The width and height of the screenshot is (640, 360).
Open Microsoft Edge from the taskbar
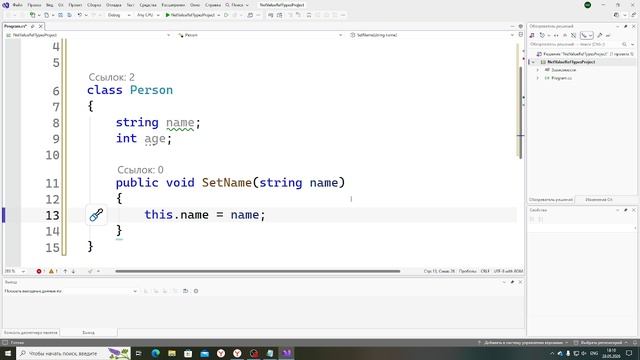tap(156, 353)
